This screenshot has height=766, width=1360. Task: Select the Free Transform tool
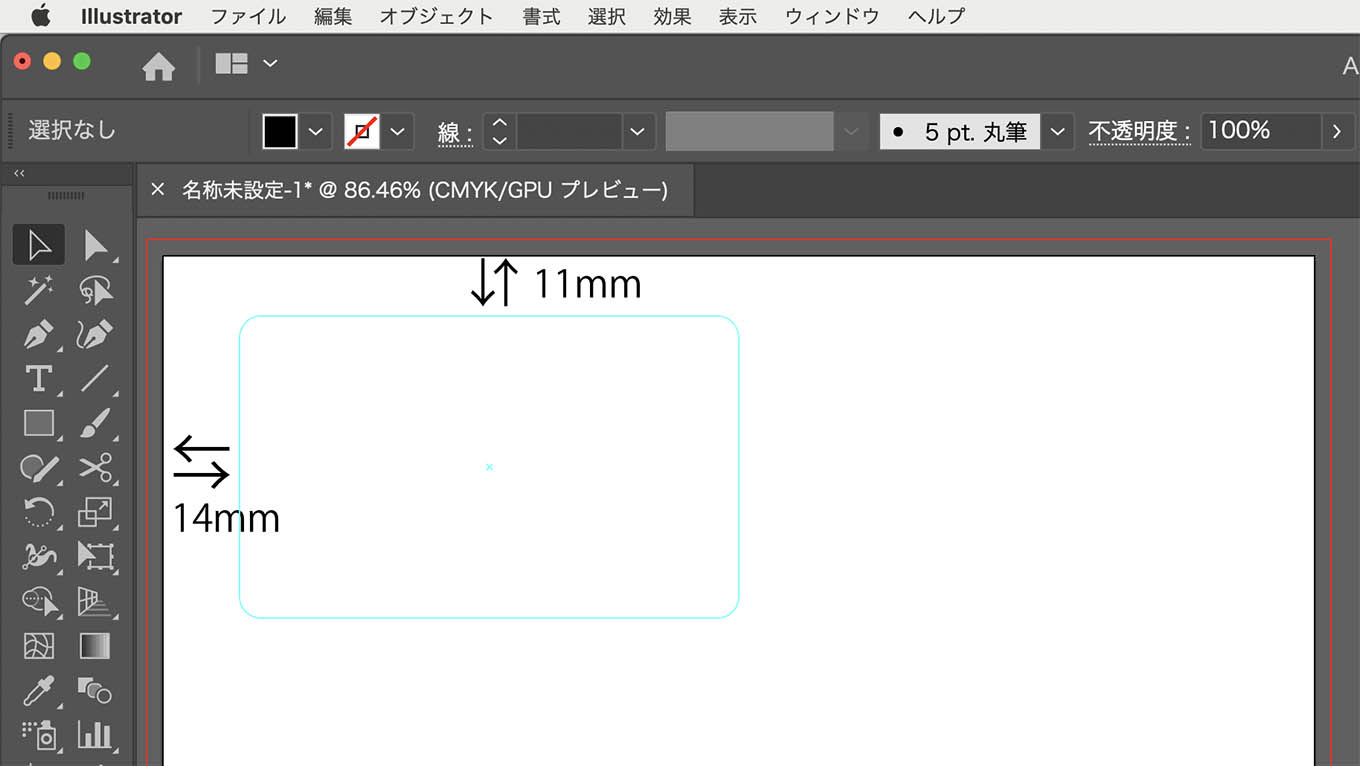point(95,556)
